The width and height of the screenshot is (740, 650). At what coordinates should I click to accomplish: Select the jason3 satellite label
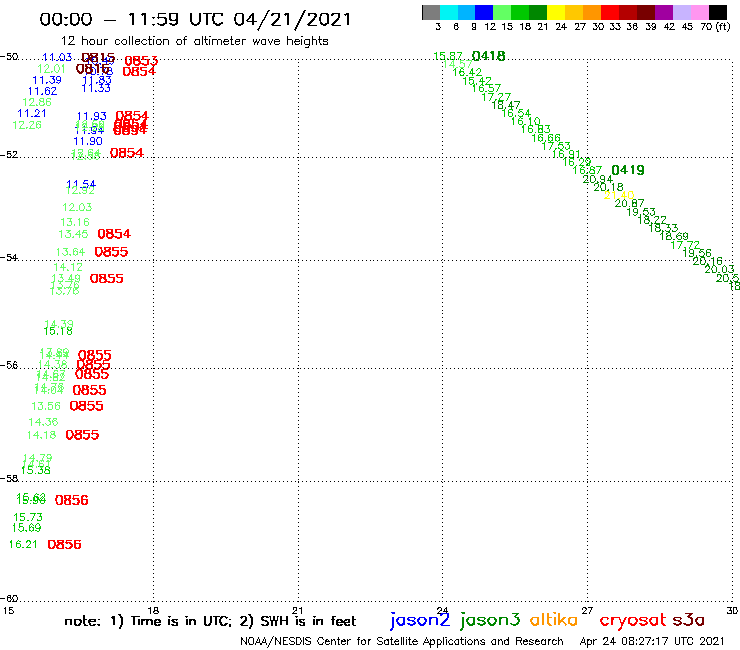(x=490, y=620)
